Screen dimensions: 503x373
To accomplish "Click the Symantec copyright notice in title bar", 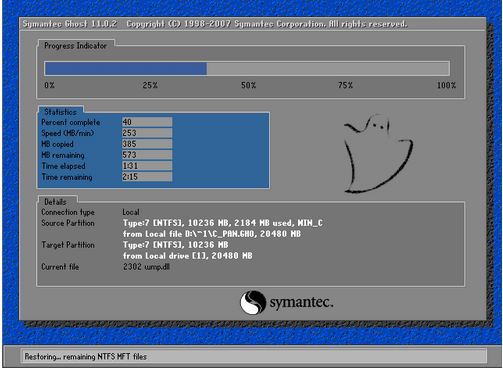I will point(267,24).
